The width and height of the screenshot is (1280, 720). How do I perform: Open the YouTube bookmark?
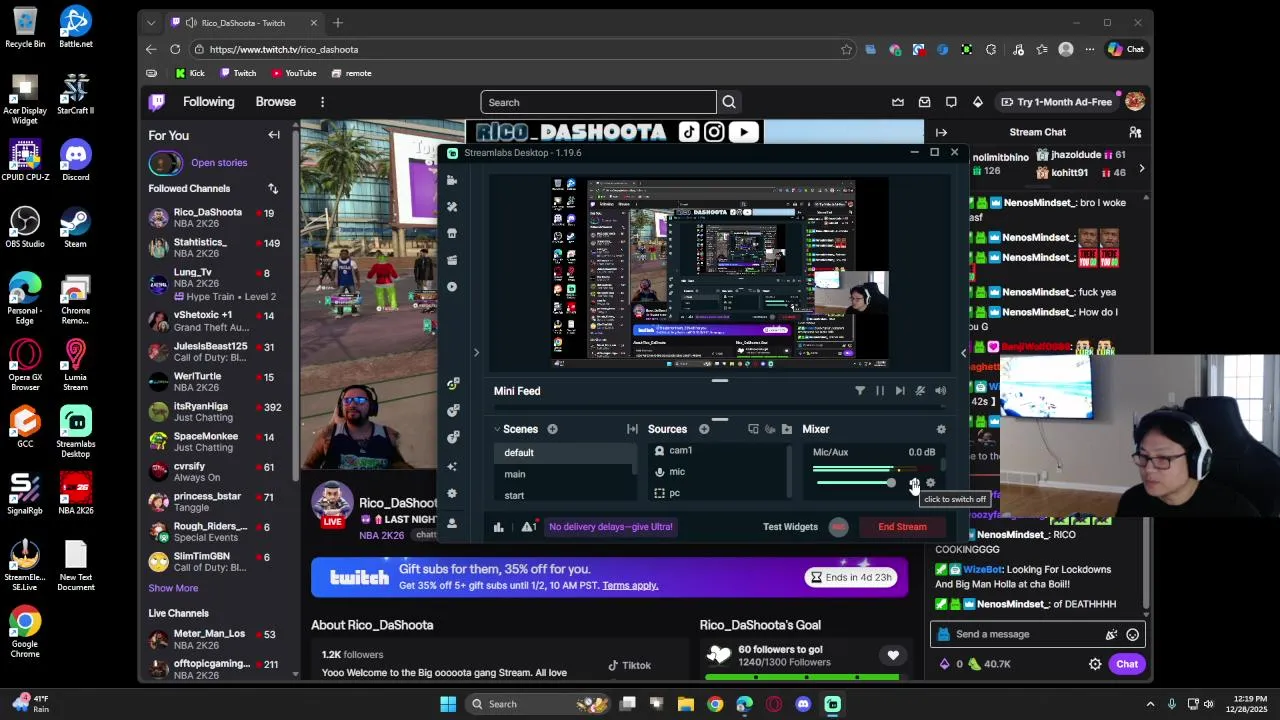[x=293, y=73]
